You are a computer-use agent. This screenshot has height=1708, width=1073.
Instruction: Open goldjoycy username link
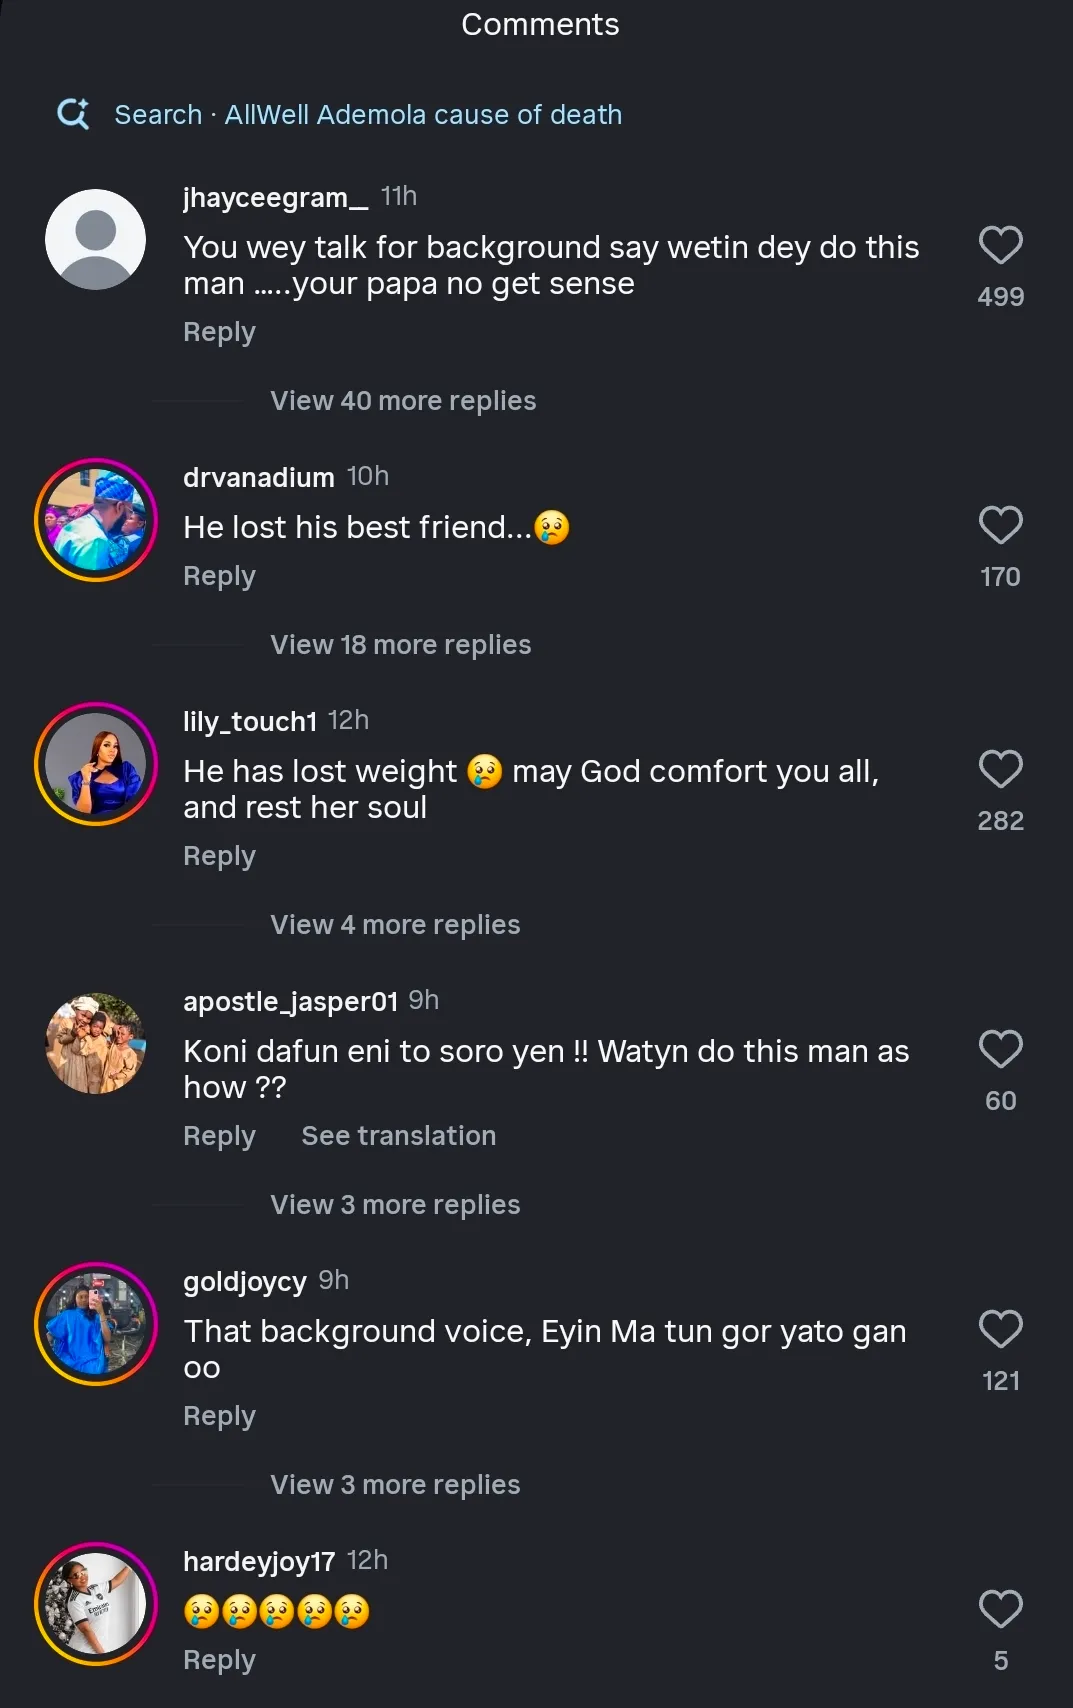(245, 1282)
